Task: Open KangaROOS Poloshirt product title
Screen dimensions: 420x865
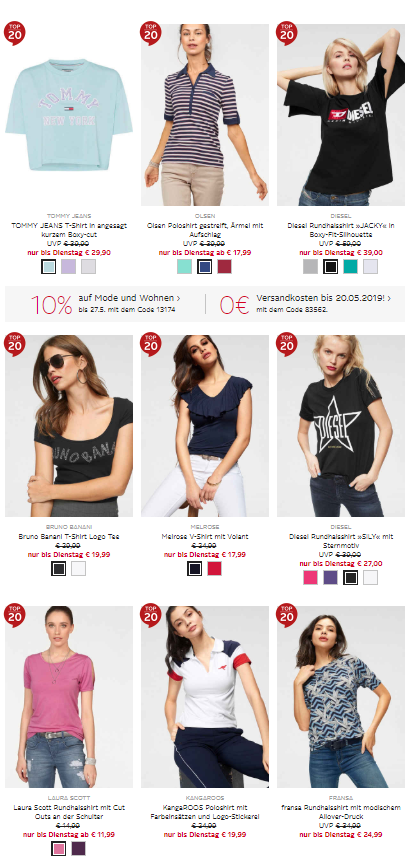Action: click(x=205, y=812)
